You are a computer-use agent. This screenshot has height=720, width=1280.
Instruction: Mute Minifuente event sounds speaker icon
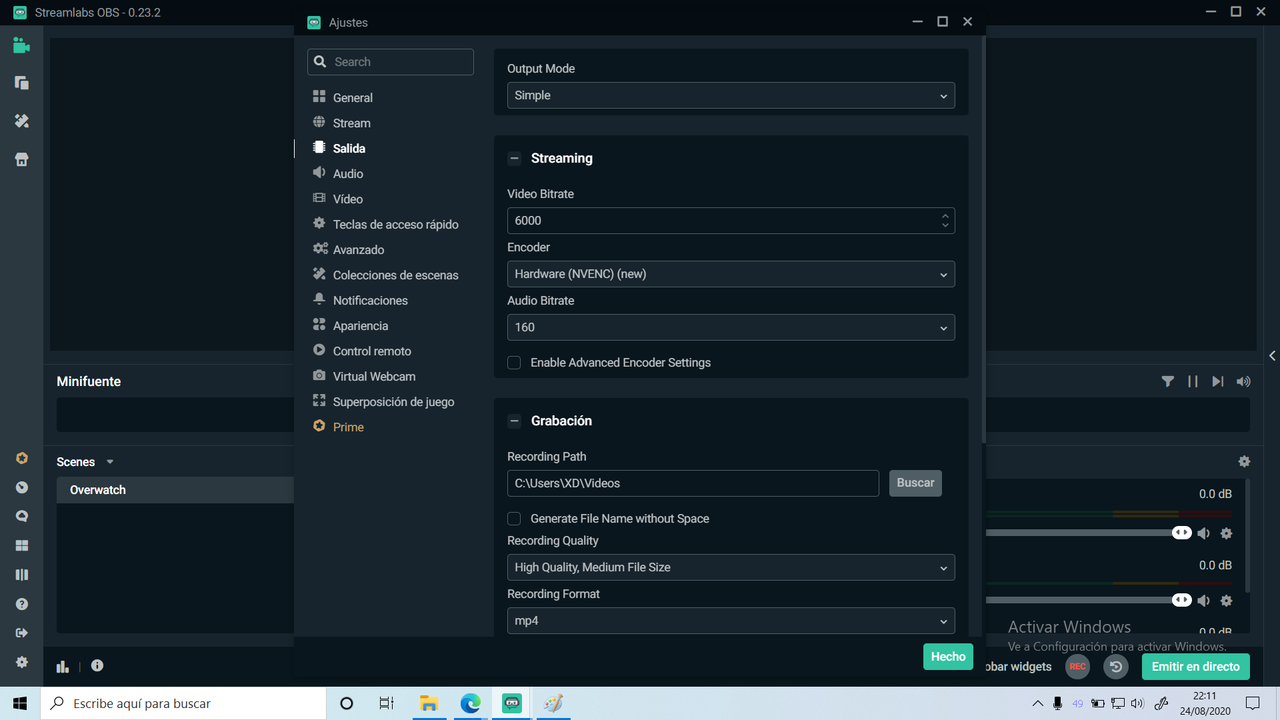point(1243,381)
